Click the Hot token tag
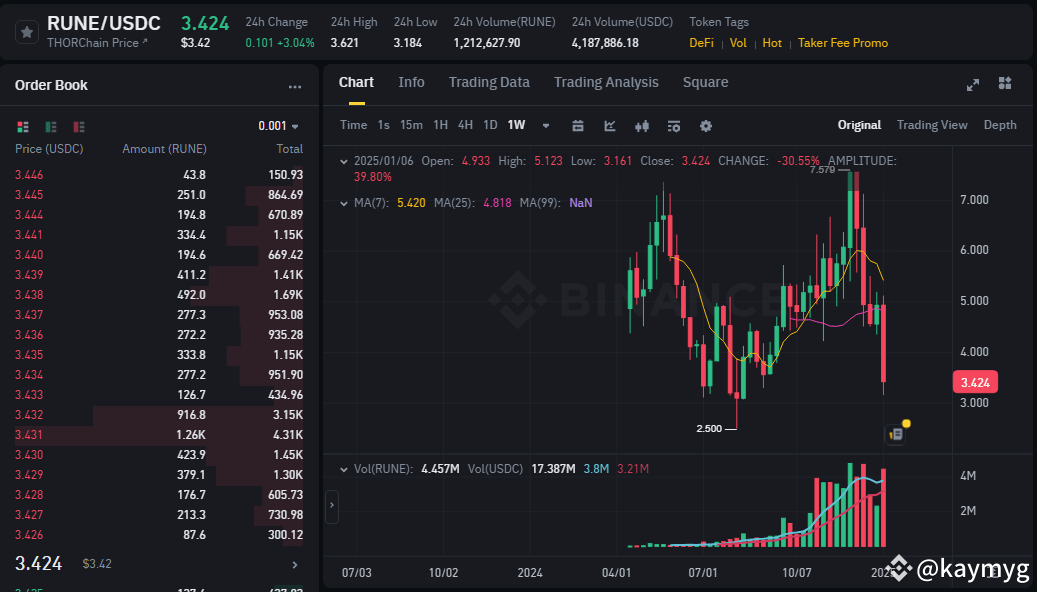The height and width of the screenshot is (592, 1037). (x=772, y=43)
